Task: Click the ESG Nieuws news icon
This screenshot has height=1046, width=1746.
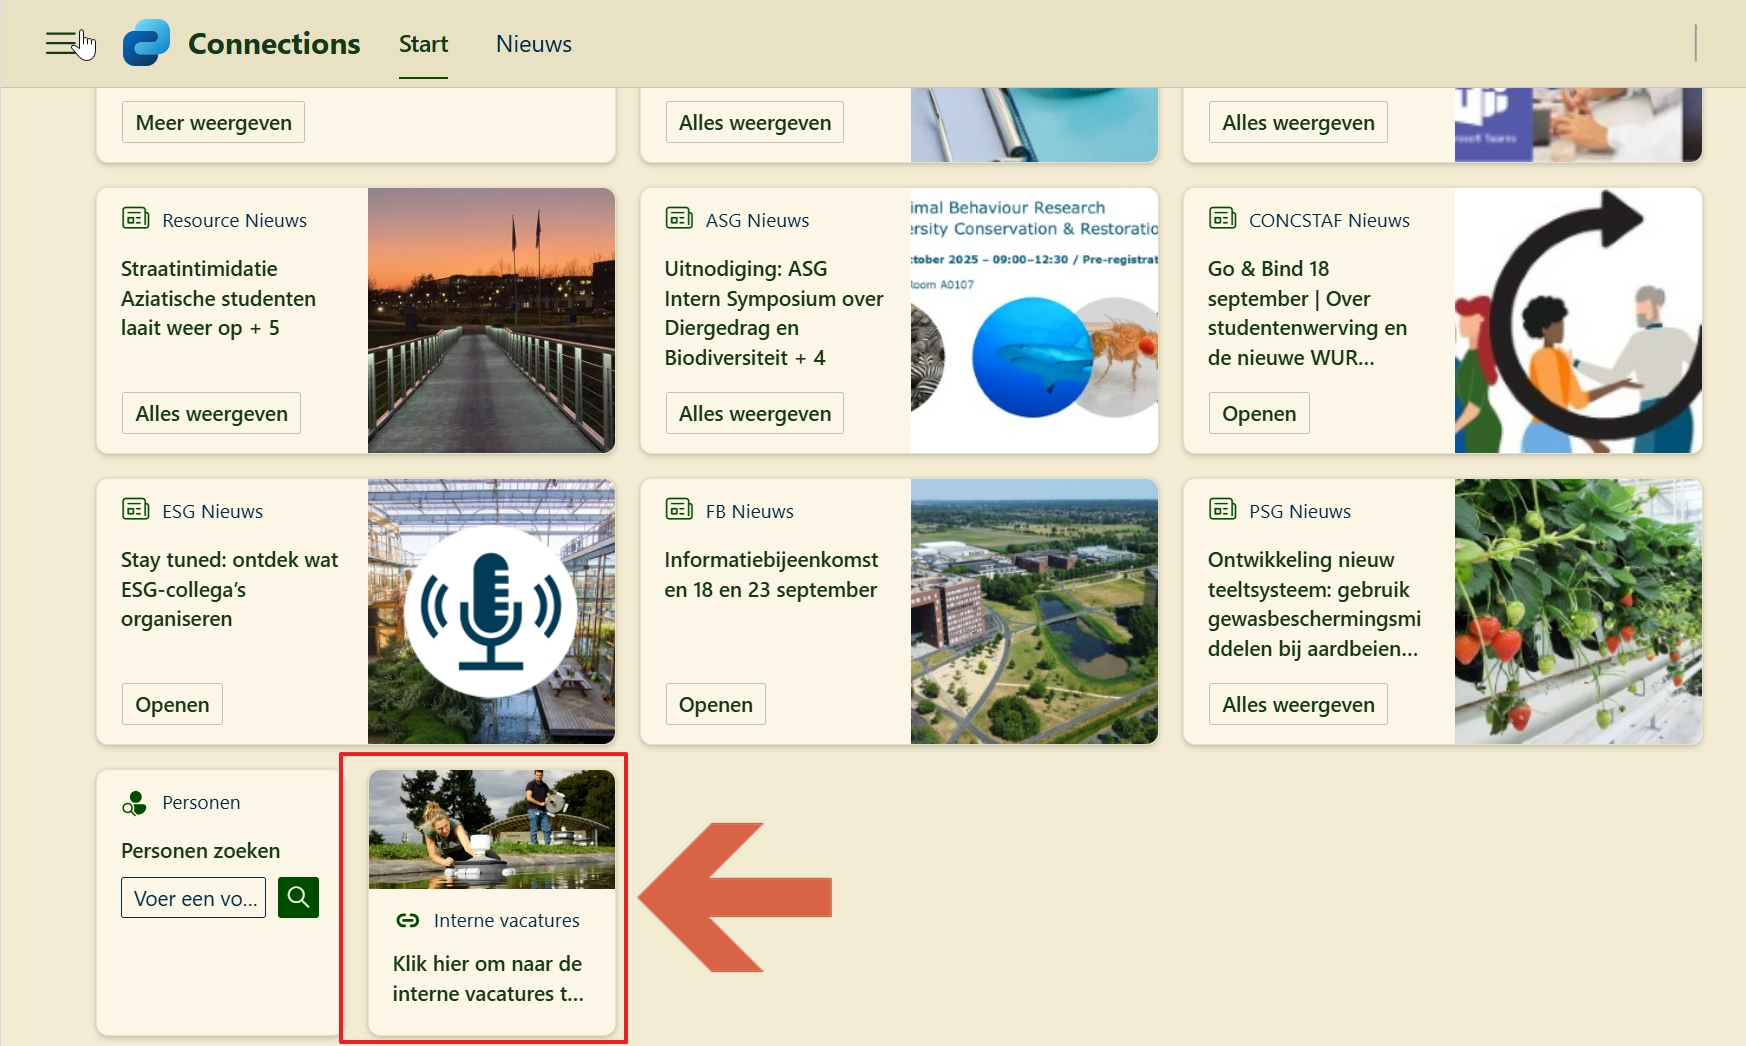Action: point(135,509)
